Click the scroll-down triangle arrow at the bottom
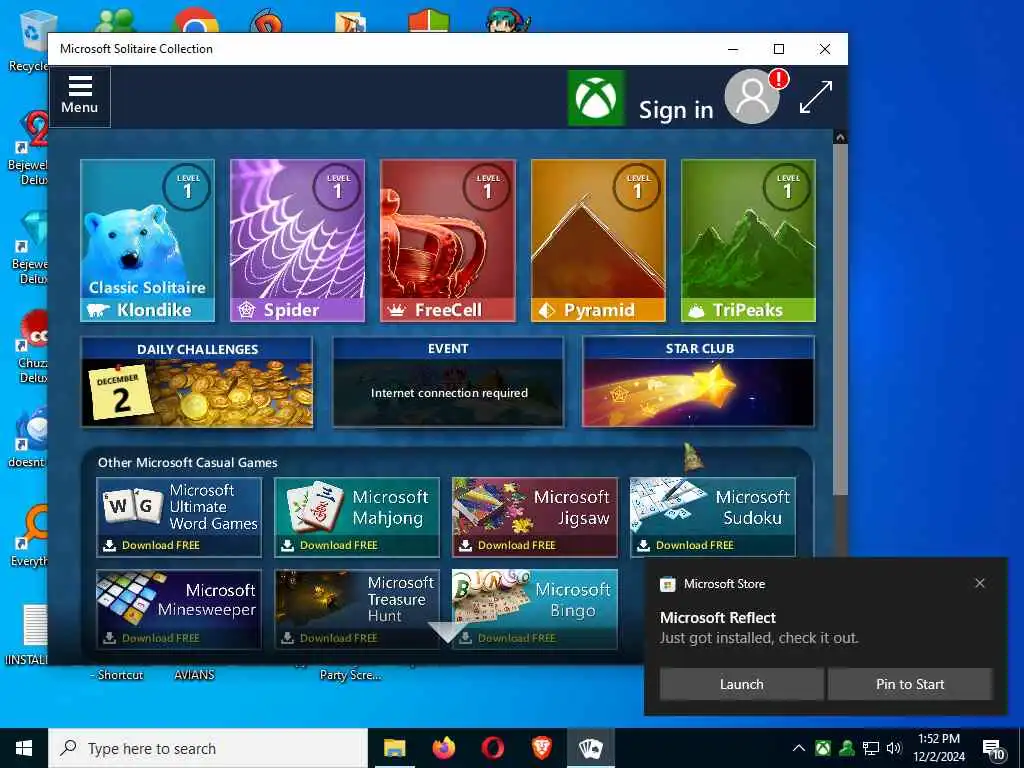 pos(447,632)
